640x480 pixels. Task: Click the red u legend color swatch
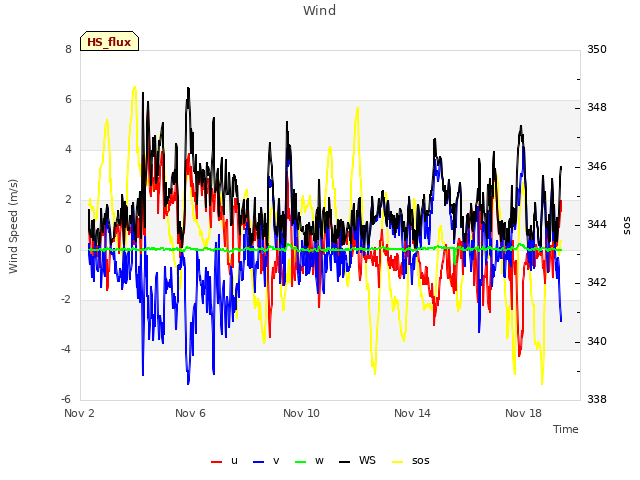coord(216,462)
